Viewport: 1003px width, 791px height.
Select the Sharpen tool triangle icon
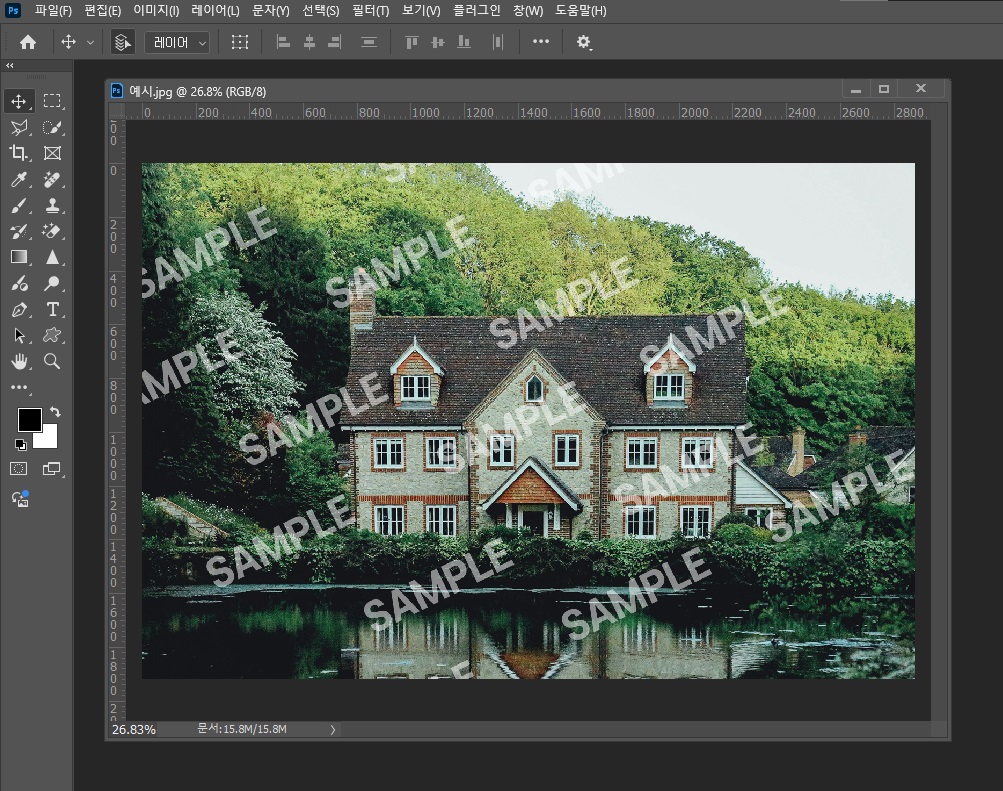(x=52, y=257)
